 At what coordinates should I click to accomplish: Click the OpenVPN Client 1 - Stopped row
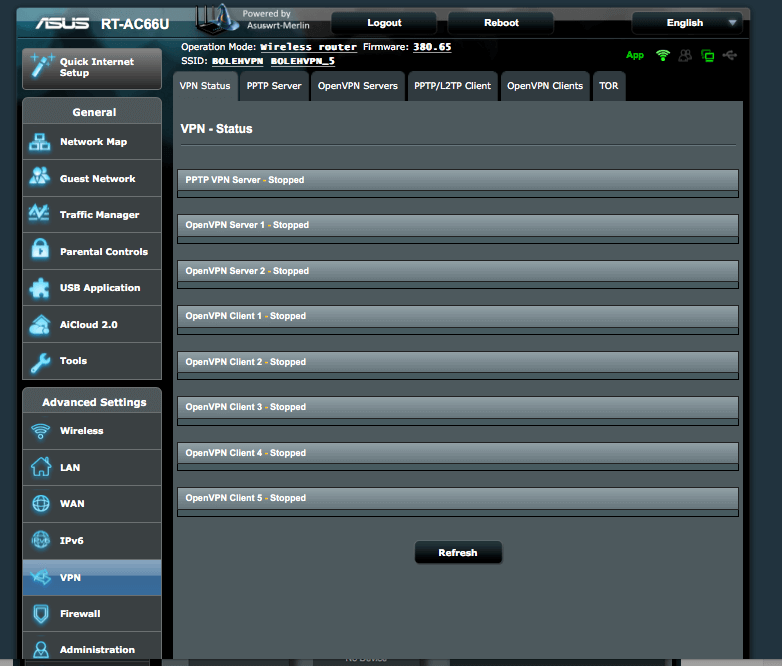(458, 316)
